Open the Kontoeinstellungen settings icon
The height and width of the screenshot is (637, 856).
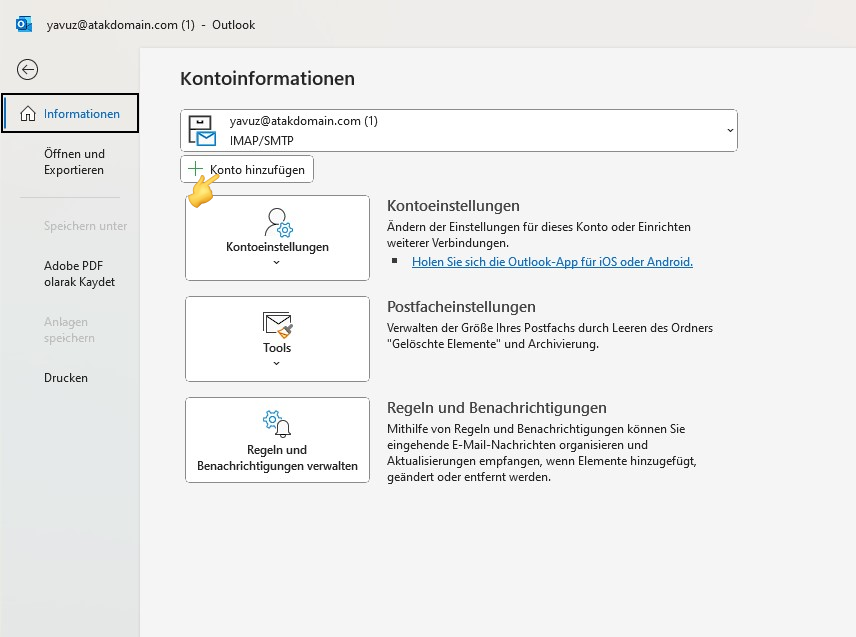[x=277, y=222]
